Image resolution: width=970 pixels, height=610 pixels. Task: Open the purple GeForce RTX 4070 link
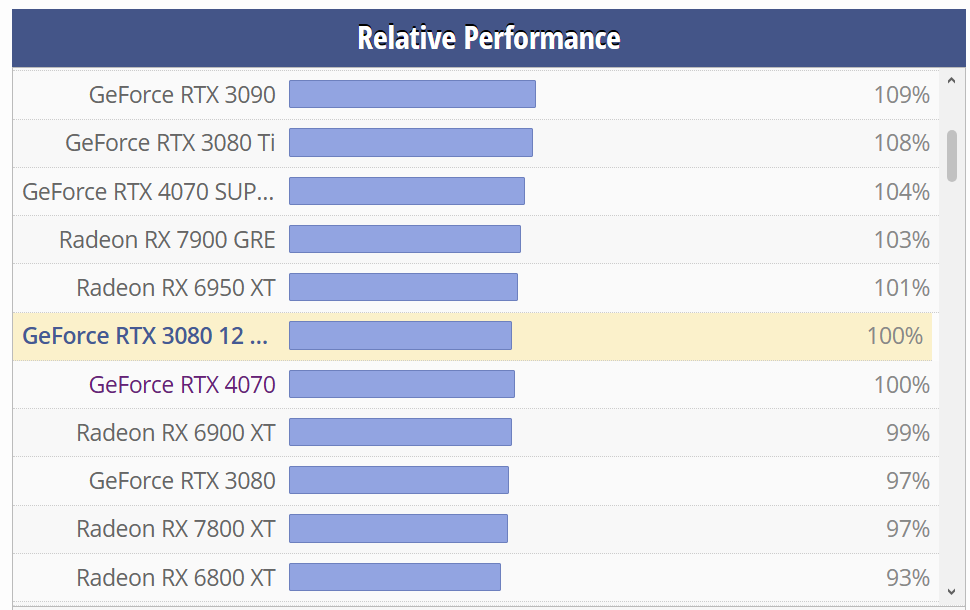182,384
